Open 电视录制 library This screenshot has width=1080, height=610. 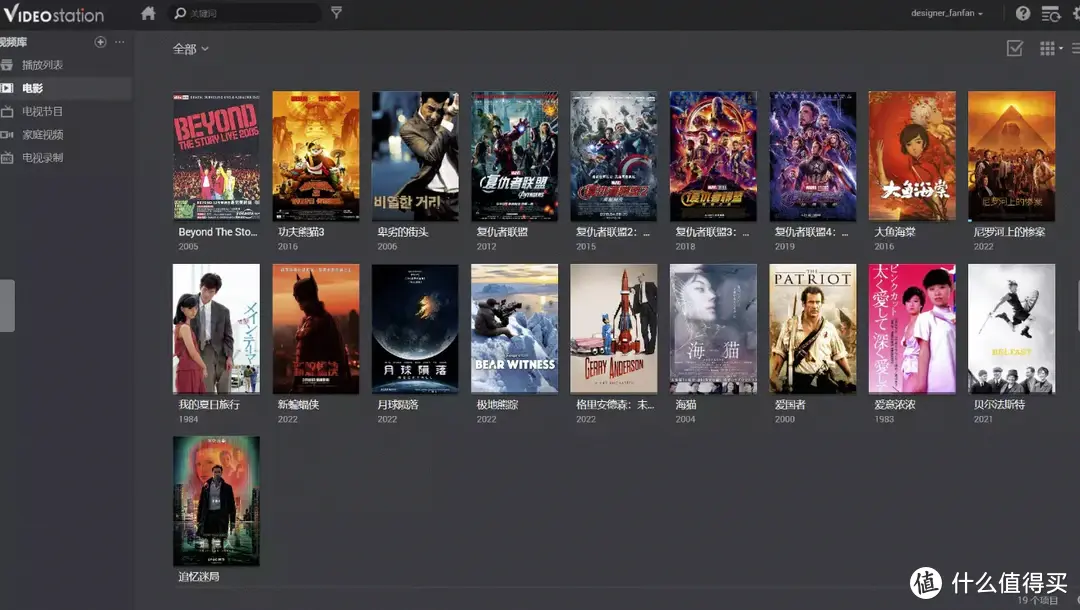(42, 158)
